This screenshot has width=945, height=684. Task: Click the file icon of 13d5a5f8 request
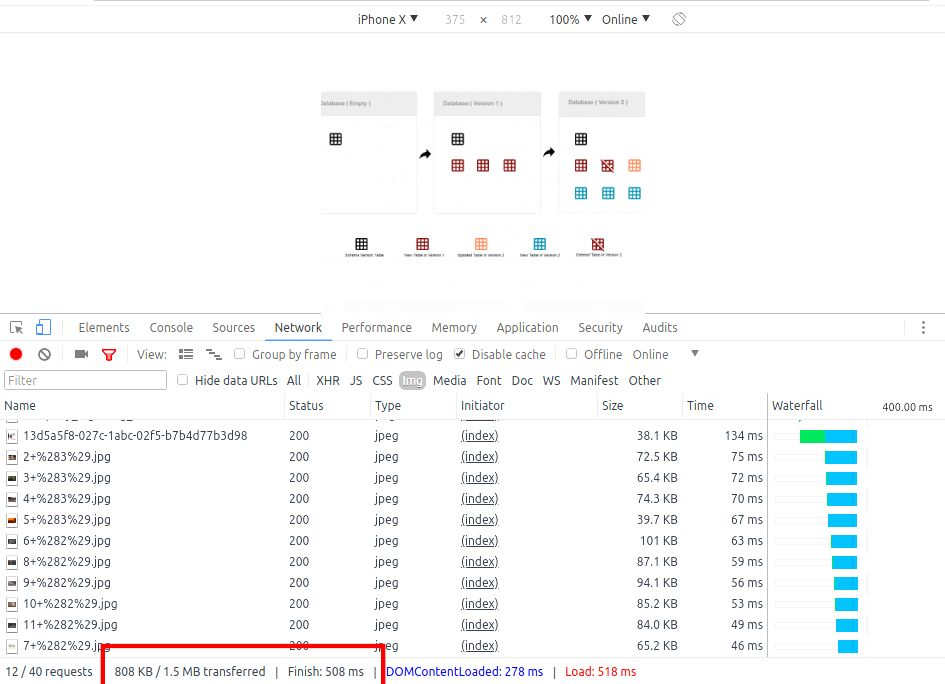tap(12, 436)
